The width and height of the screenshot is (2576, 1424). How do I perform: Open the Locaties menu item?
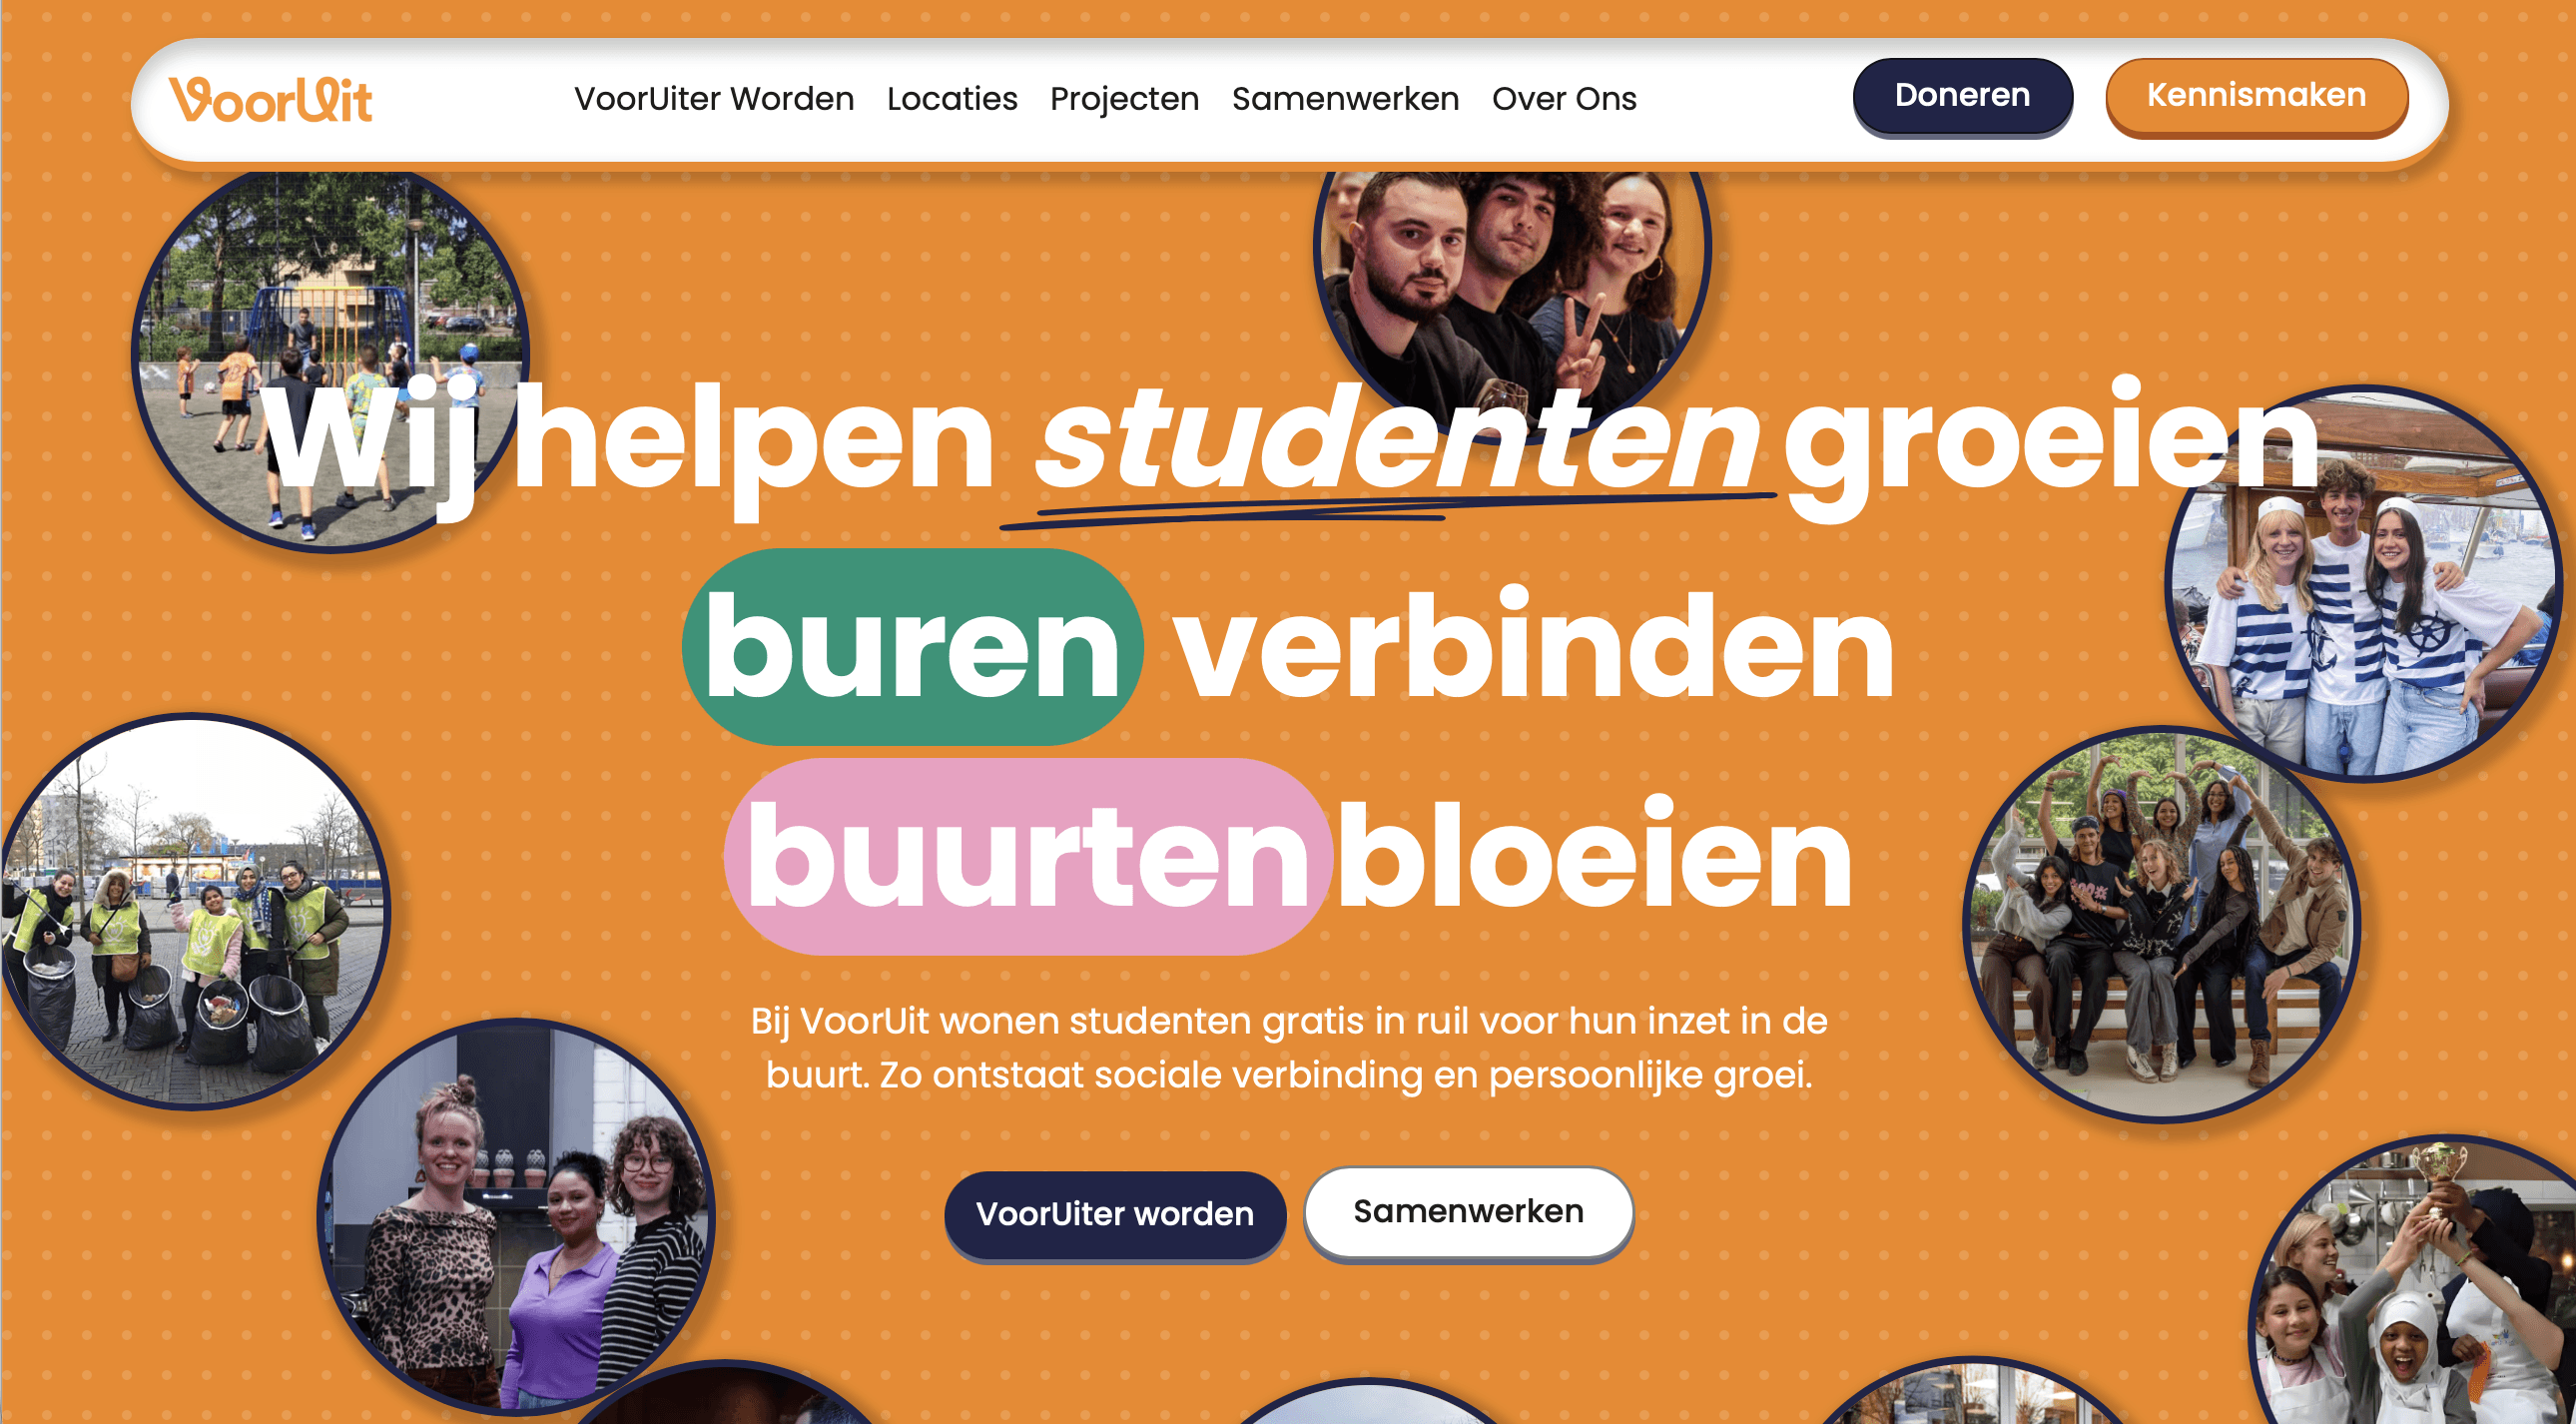952,99
